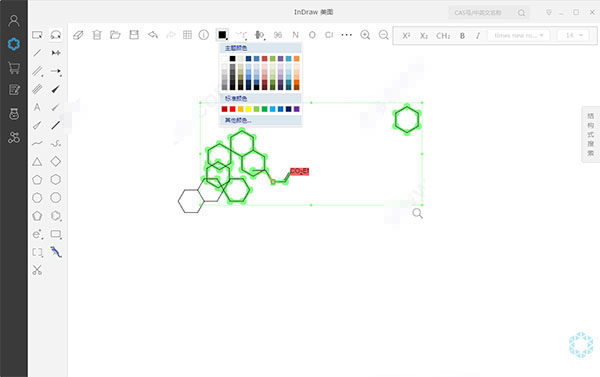Pick the scissors tool in left panel

click(x=37, y=270)
